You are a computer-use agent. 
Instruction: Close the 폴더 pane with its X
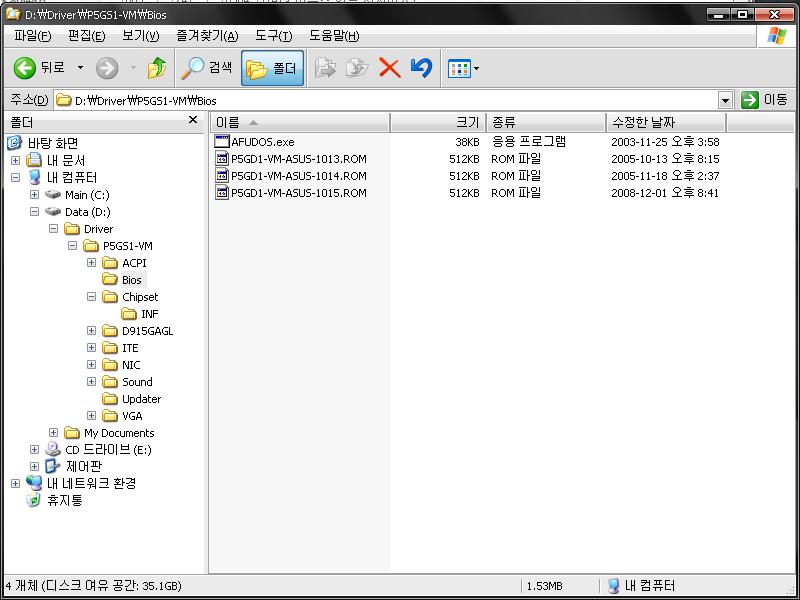tap(193, 120)
